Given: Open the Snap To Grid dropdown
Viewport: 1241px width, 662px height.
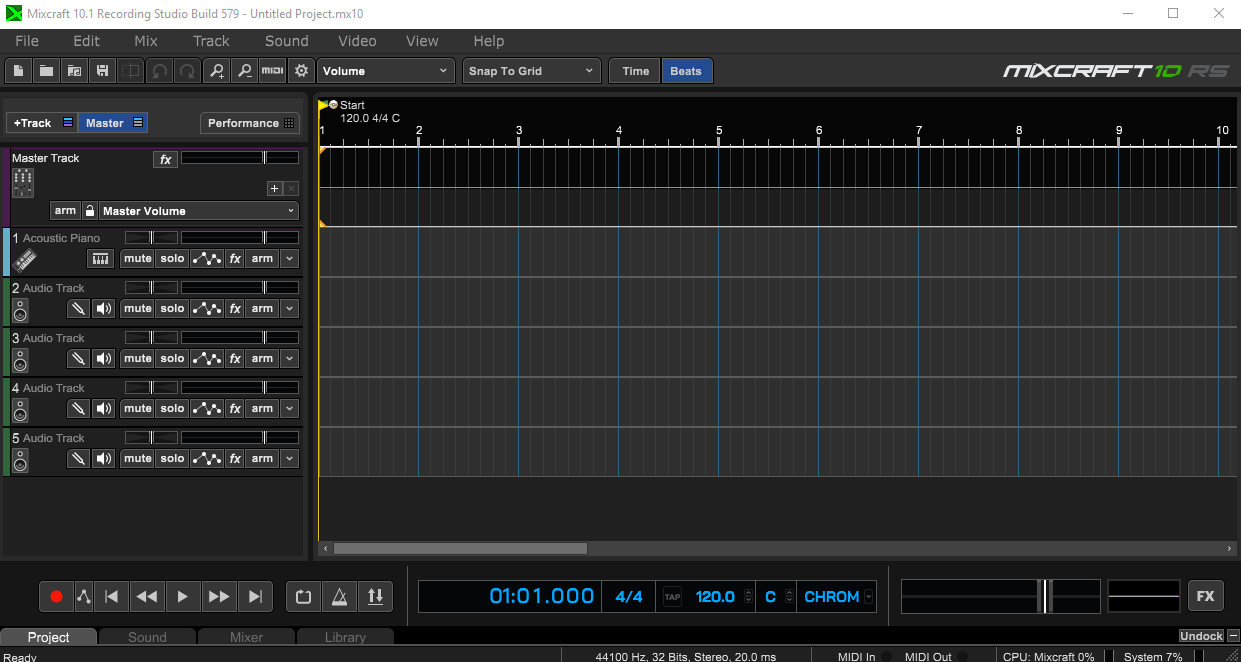Looking at the screenshot, I should click(531, 71).
